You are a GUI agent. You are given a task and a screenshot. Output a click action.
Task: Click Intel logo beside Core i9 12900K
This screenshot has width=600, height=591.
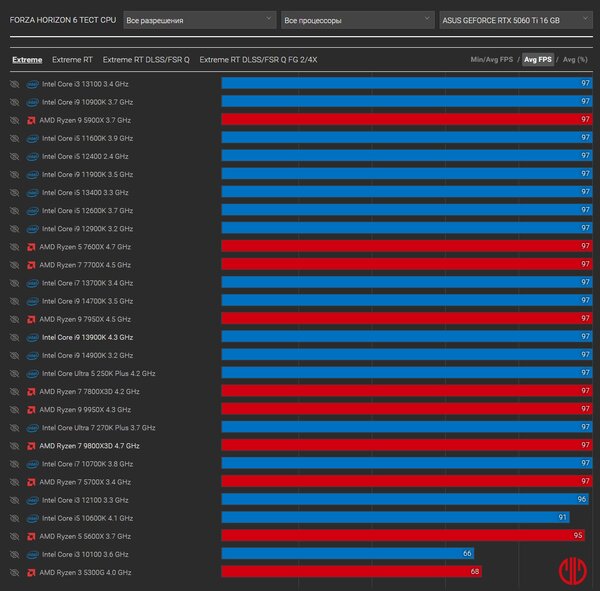click(33, 229)
